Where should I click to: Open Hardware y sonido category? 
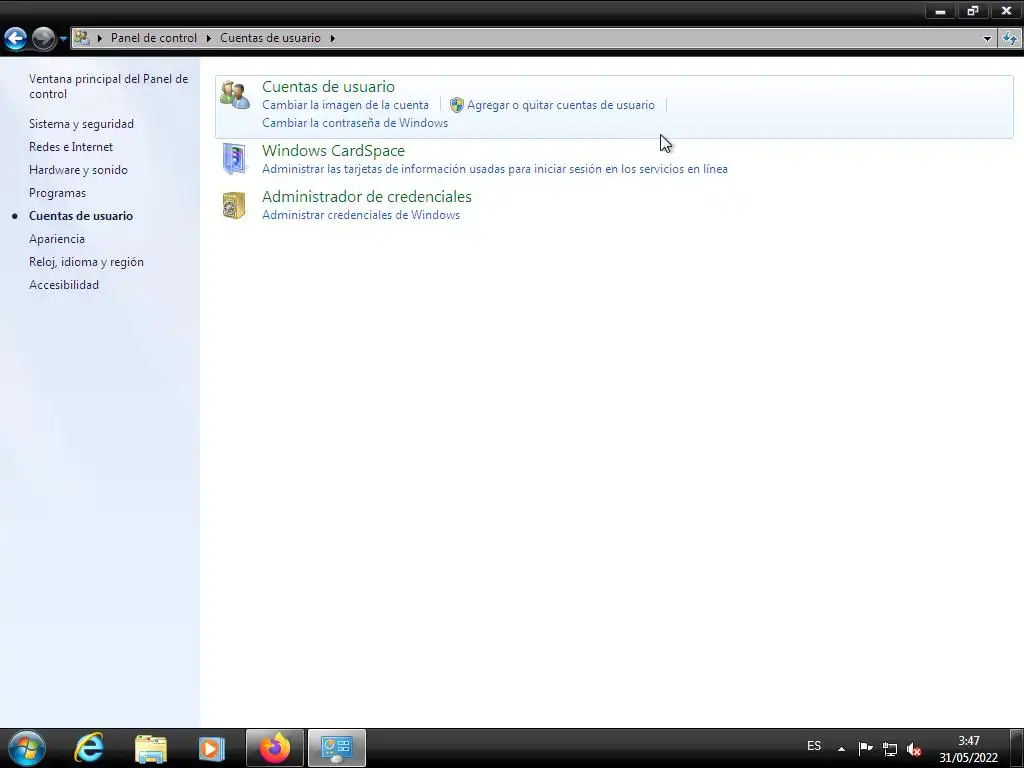tap(78, 170)
